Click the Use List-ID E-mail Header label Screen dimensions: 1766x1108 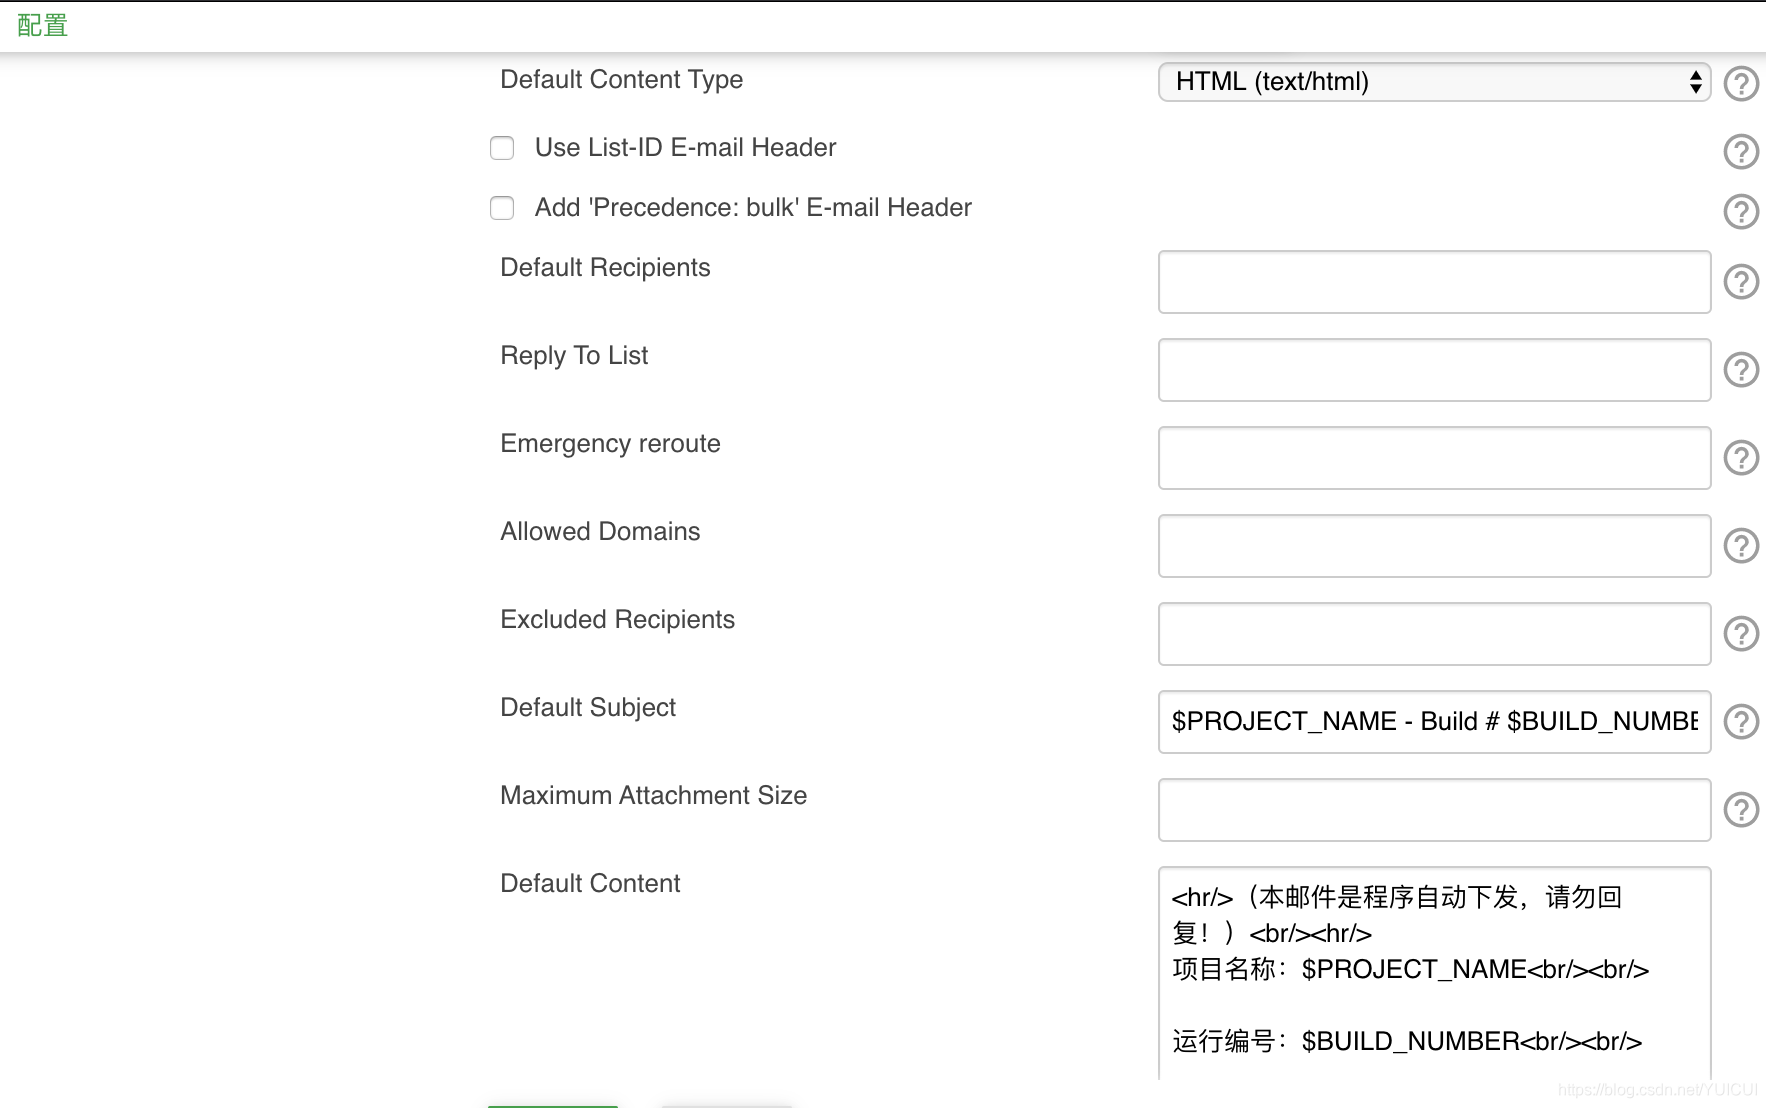coord(685,148)
